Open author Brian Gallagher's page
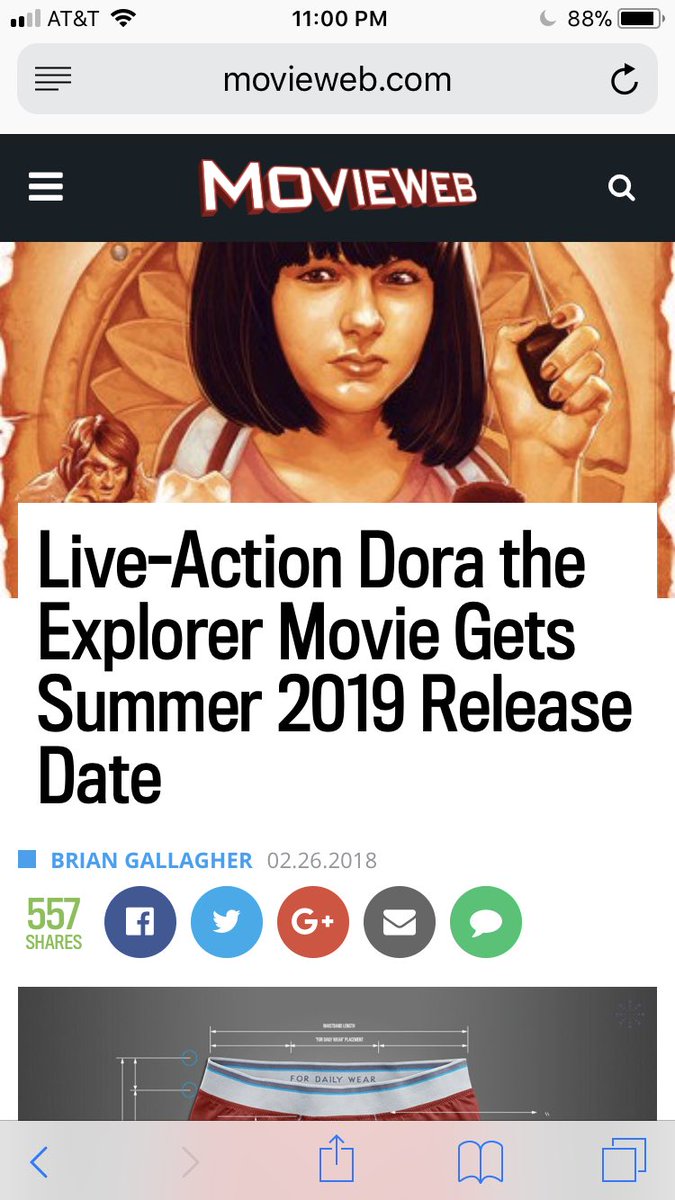675x1200 pixels. [x=152, y=860]
